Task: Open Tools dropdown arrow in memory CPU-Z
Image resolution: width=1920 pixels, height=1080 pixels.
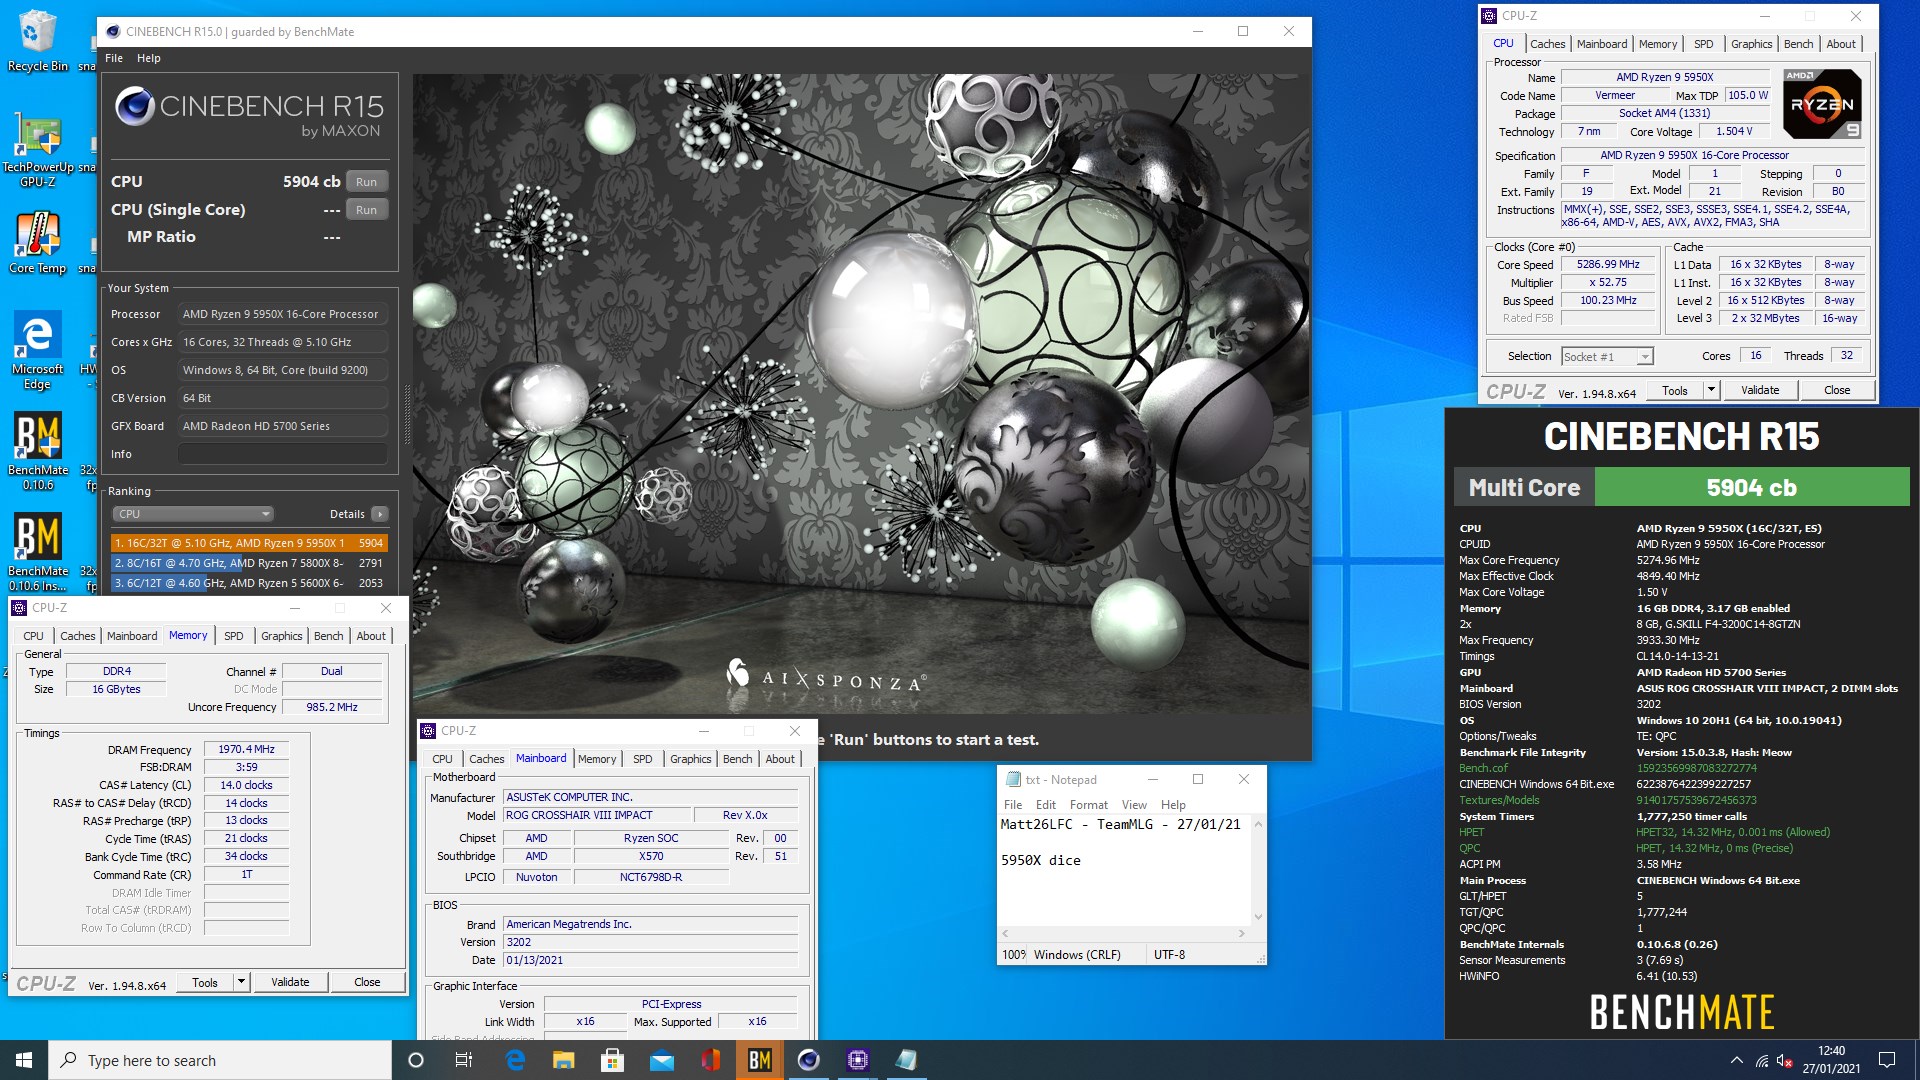Action: pyautogui.click(x=241, y=982)
